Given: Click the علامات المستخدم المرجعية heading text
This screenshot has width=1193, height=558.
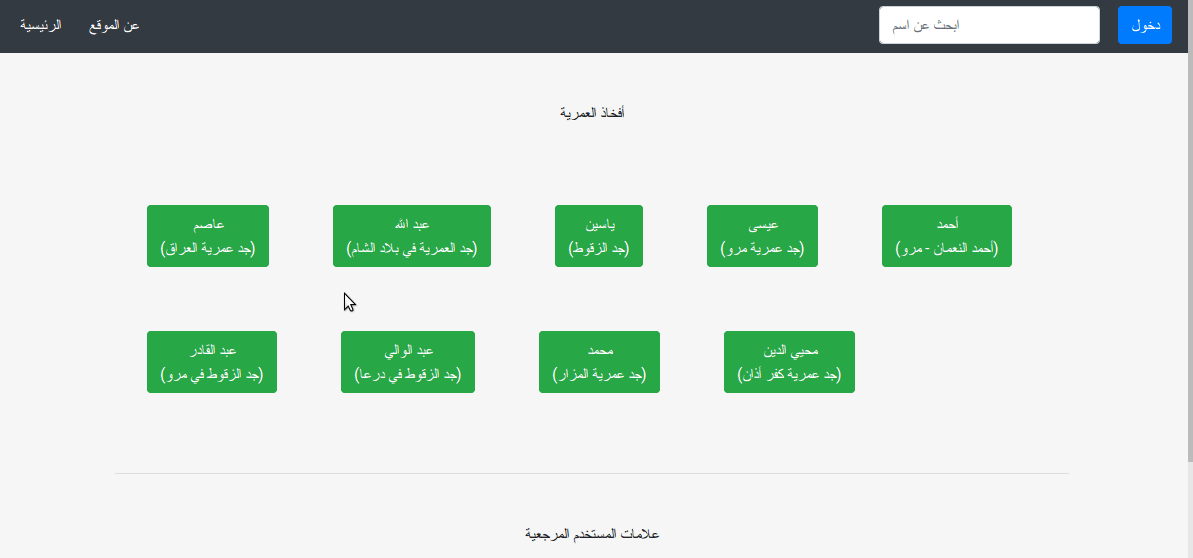Looking at the screenshot, I should pos(592,534).
